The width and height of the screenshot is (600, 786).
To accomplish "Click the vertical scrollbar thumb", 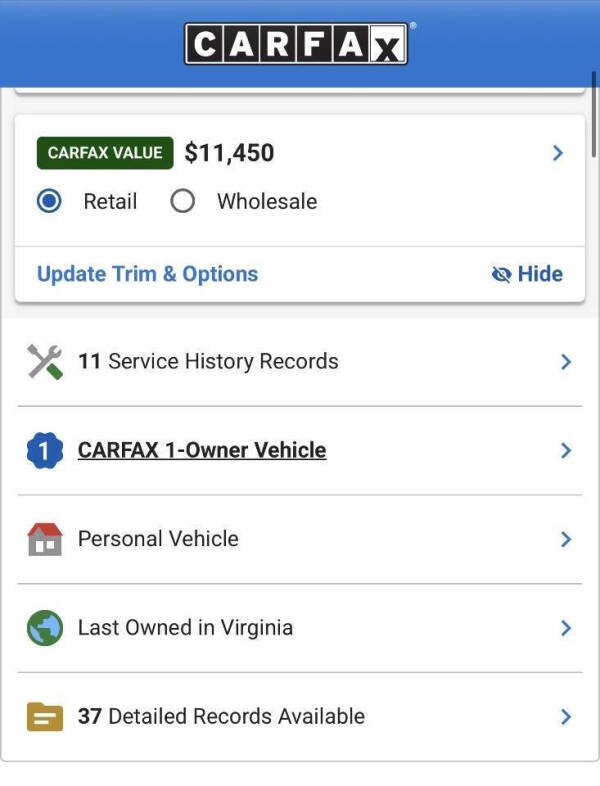I will click(594, 115).
